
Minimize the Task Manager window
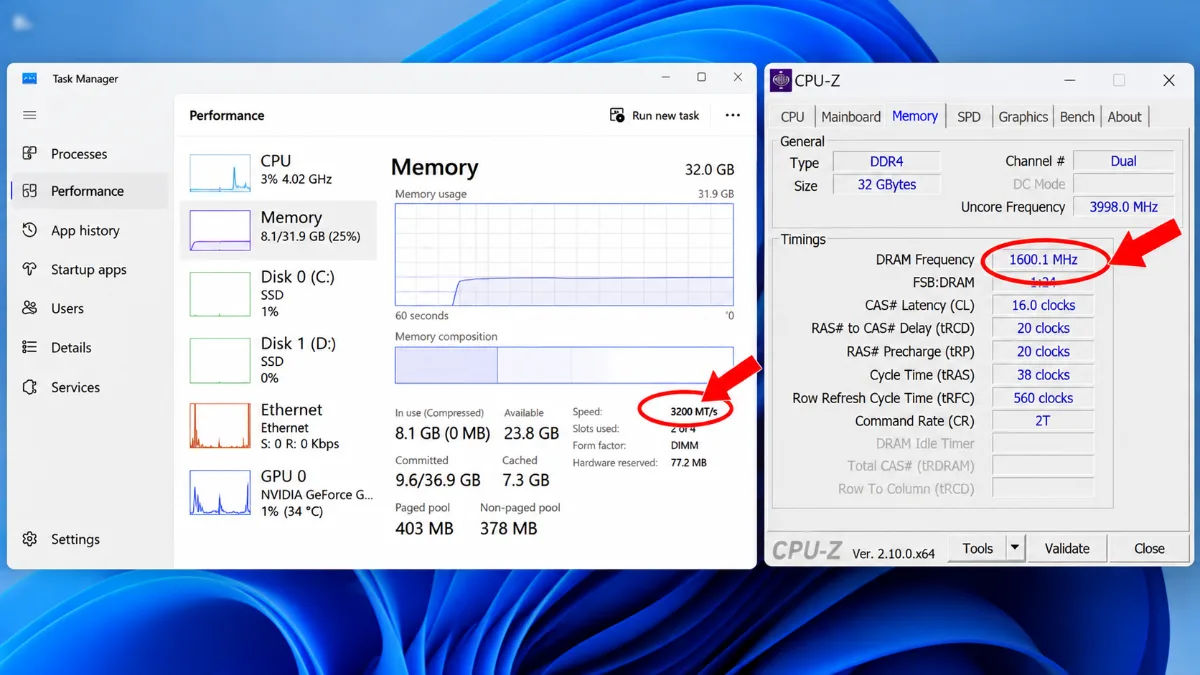pyautogui.click(x=665, y=77)
